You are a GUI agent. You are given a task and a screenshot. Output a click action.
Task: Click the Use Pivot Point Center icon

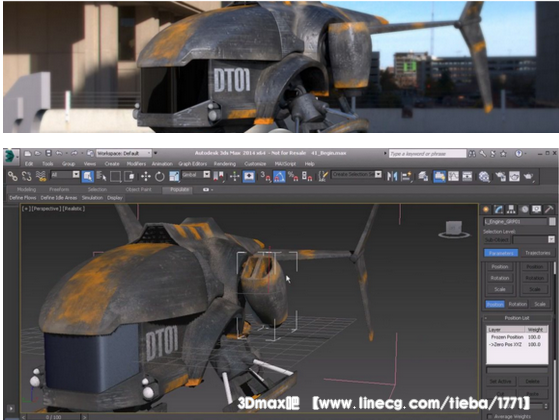point(219,176)
